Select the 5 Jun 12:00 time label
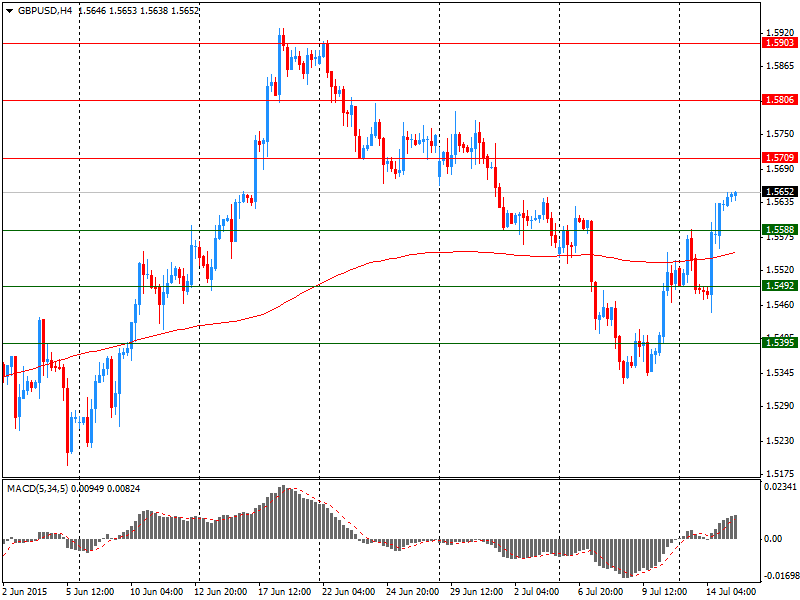Screen dimensions: 800x600 [x=91, y=592]
